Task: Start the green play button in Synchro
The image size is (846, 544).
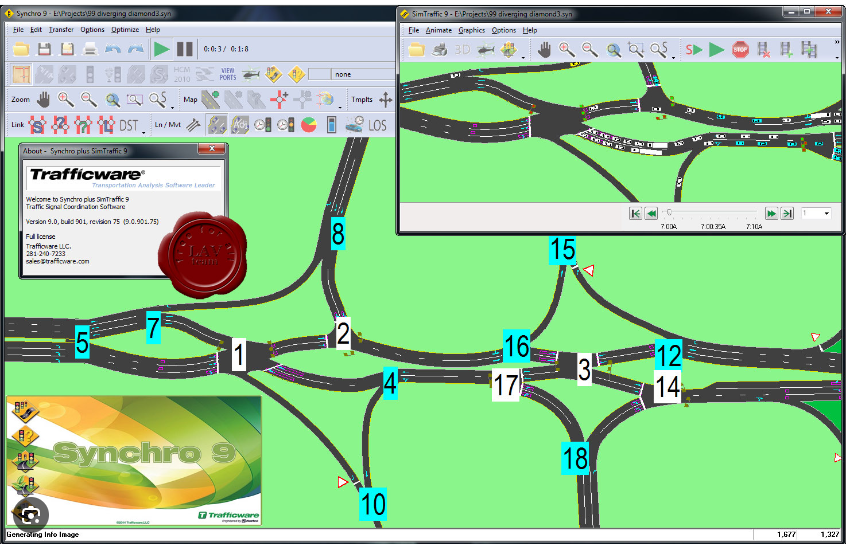Action: (161, 49)
